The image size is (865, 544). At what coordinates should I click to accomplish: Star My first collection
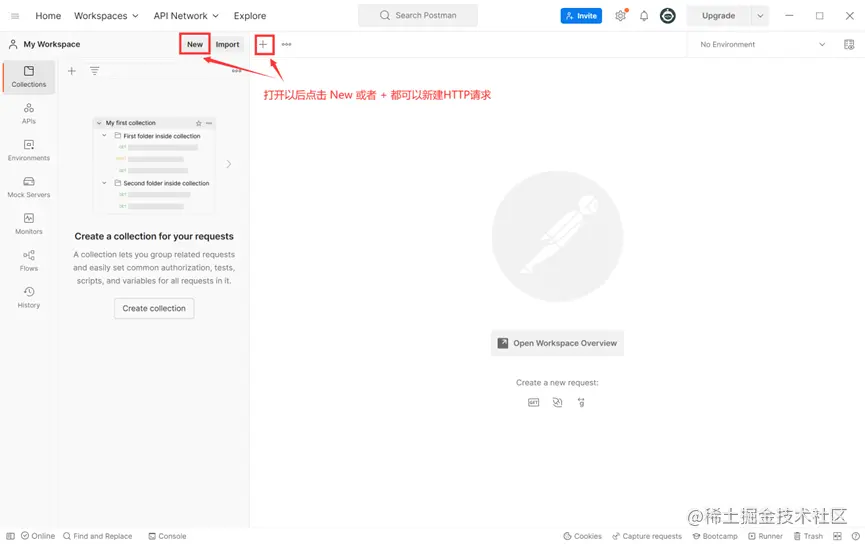point(199,123)
